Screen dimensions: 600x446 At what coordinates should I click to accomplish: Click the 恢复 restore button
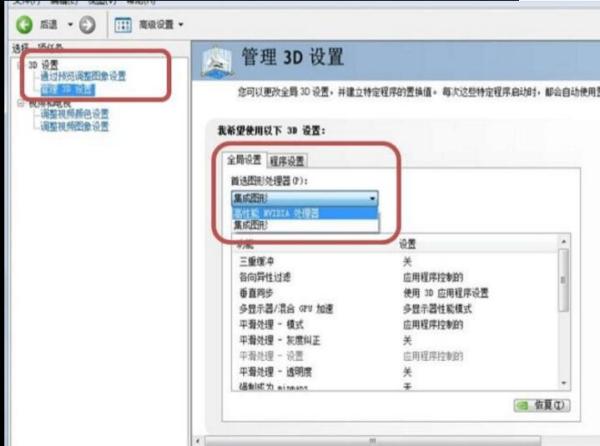541,405
